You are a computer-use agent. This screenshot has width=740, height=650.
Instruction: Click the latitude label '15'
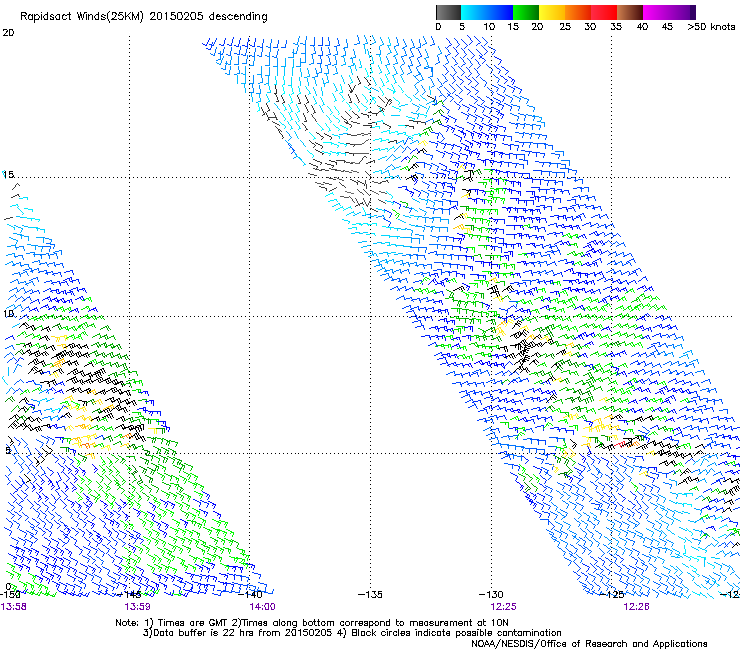point(8,175)
